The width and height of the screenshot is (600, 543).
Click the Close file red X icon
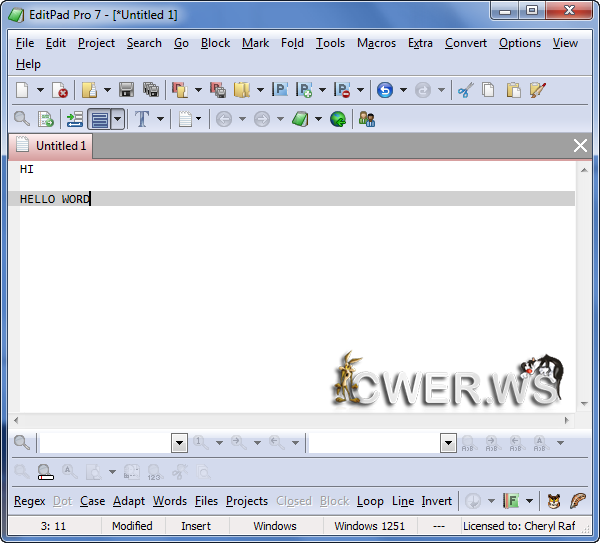(x=60, y=90)
